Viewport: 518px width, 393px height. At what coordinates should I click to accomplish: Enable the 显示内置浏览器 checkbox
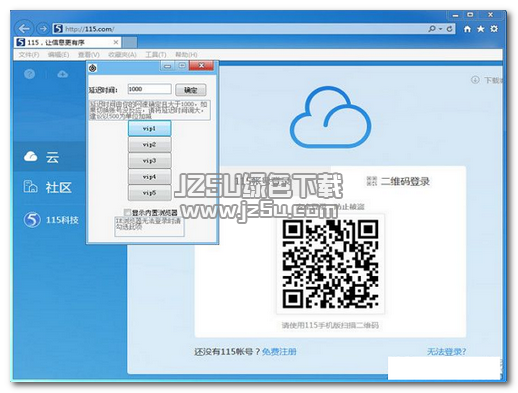pos(127,212)
